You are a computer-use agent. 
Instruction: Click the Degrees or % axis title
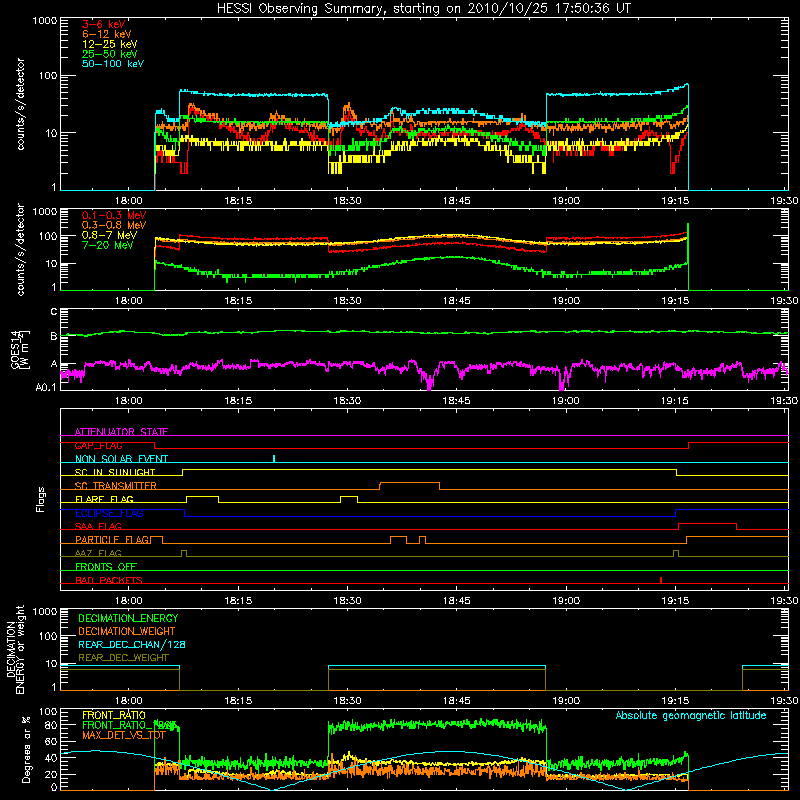pos(26,749)
